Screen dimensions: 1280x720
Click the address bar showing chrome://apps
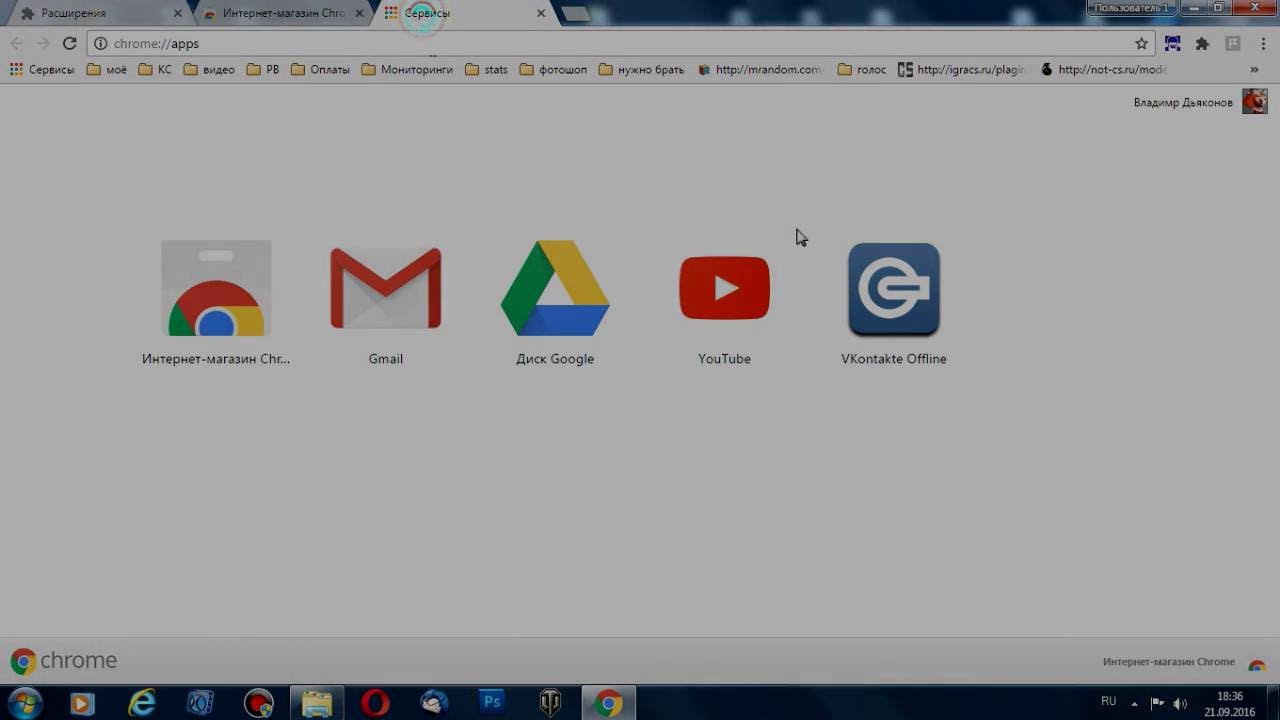tap(620, 43)
